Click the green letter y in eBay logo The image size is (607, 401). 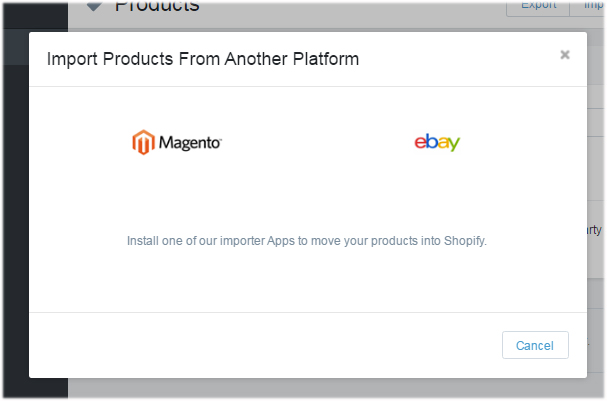pyautogui.click(x=454, y=144)
